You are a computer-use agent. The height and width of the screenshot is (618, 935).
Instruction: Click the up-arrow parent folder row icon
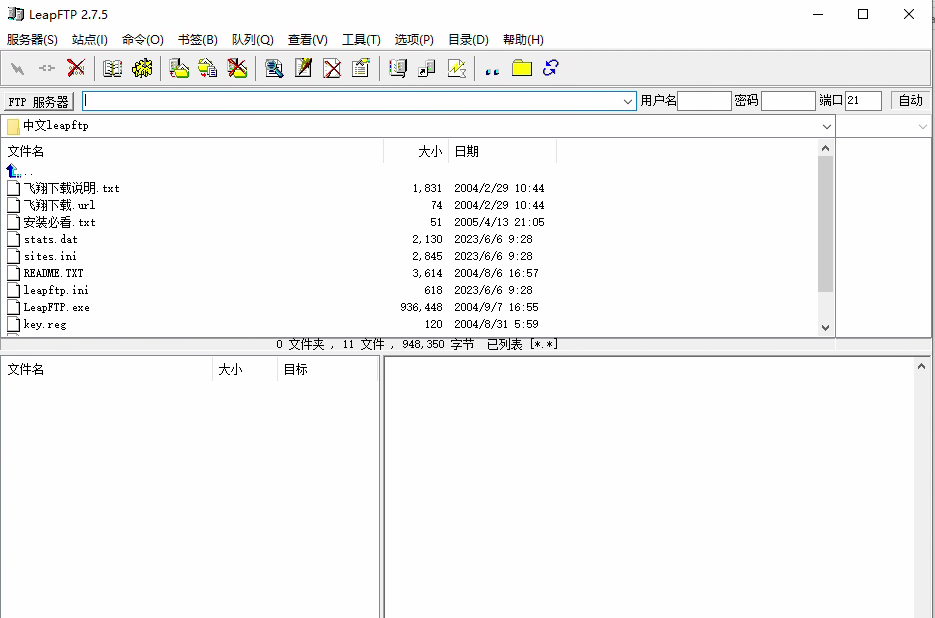tap(14, 171)
